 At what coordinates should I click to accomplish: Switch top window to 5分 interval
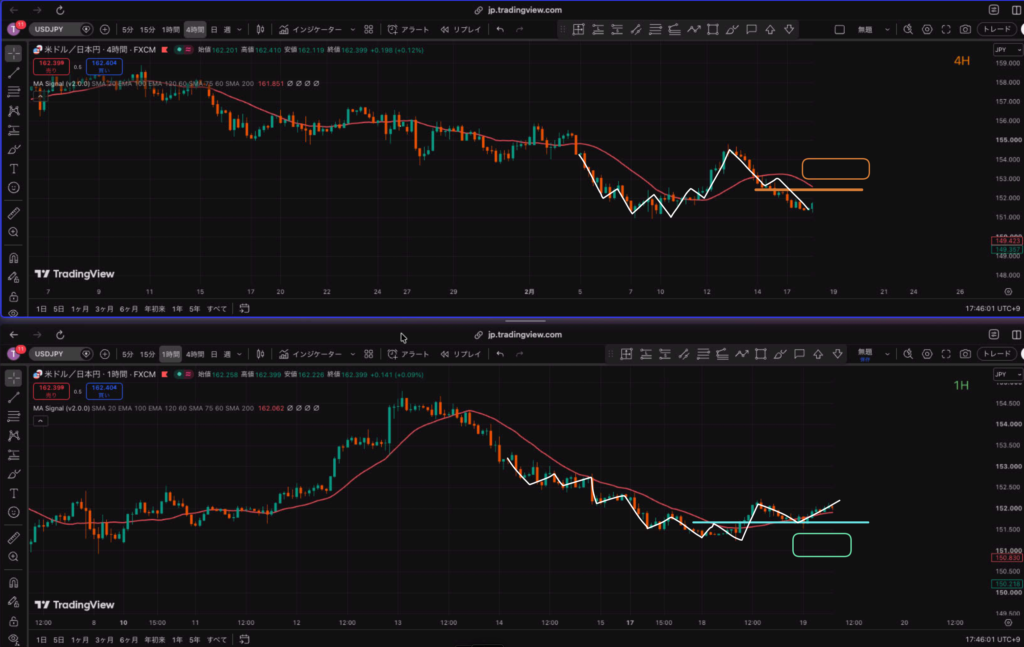click(x=127, y=29)
